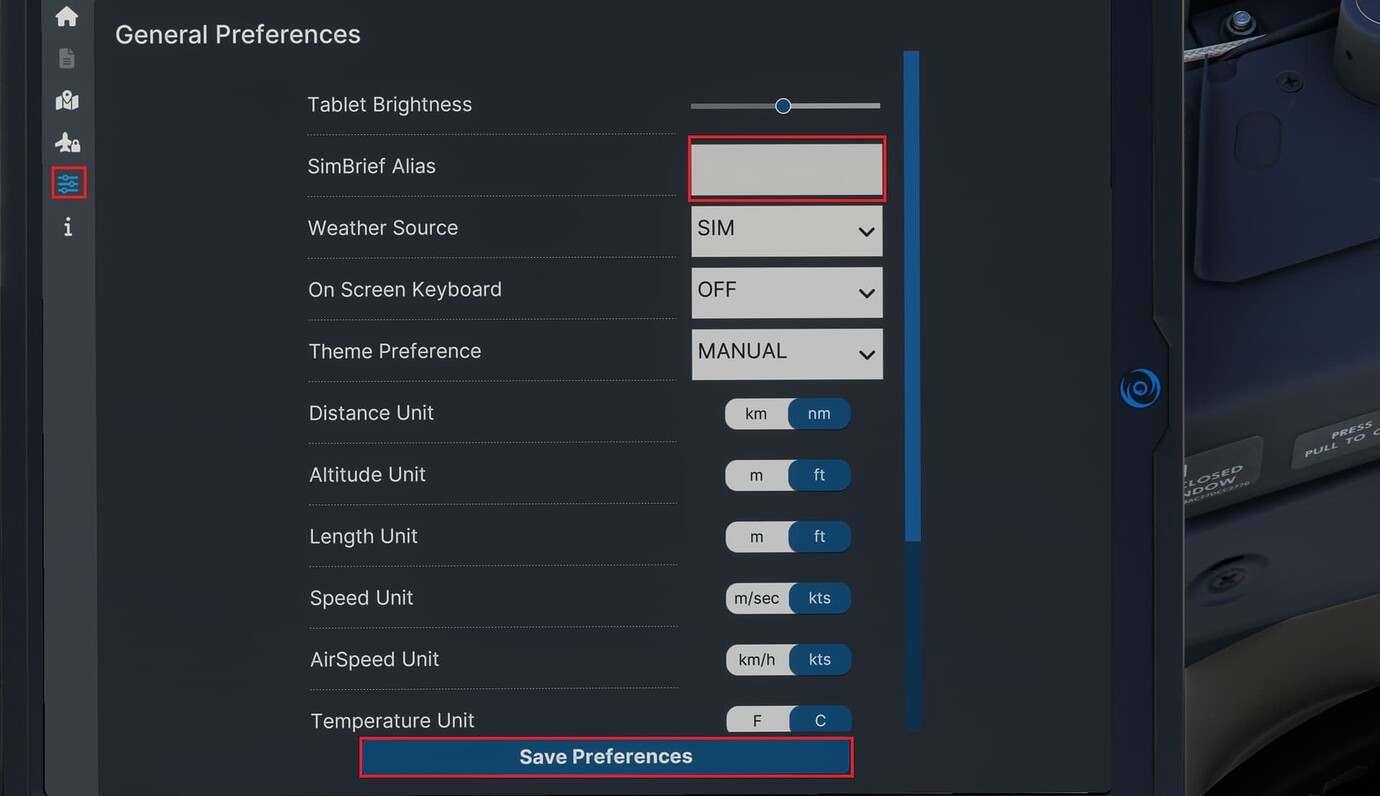Image resolution: width=1380 pixels, height=796 pixels.
Task: Open the Home page icon
Action: [67, 16]
